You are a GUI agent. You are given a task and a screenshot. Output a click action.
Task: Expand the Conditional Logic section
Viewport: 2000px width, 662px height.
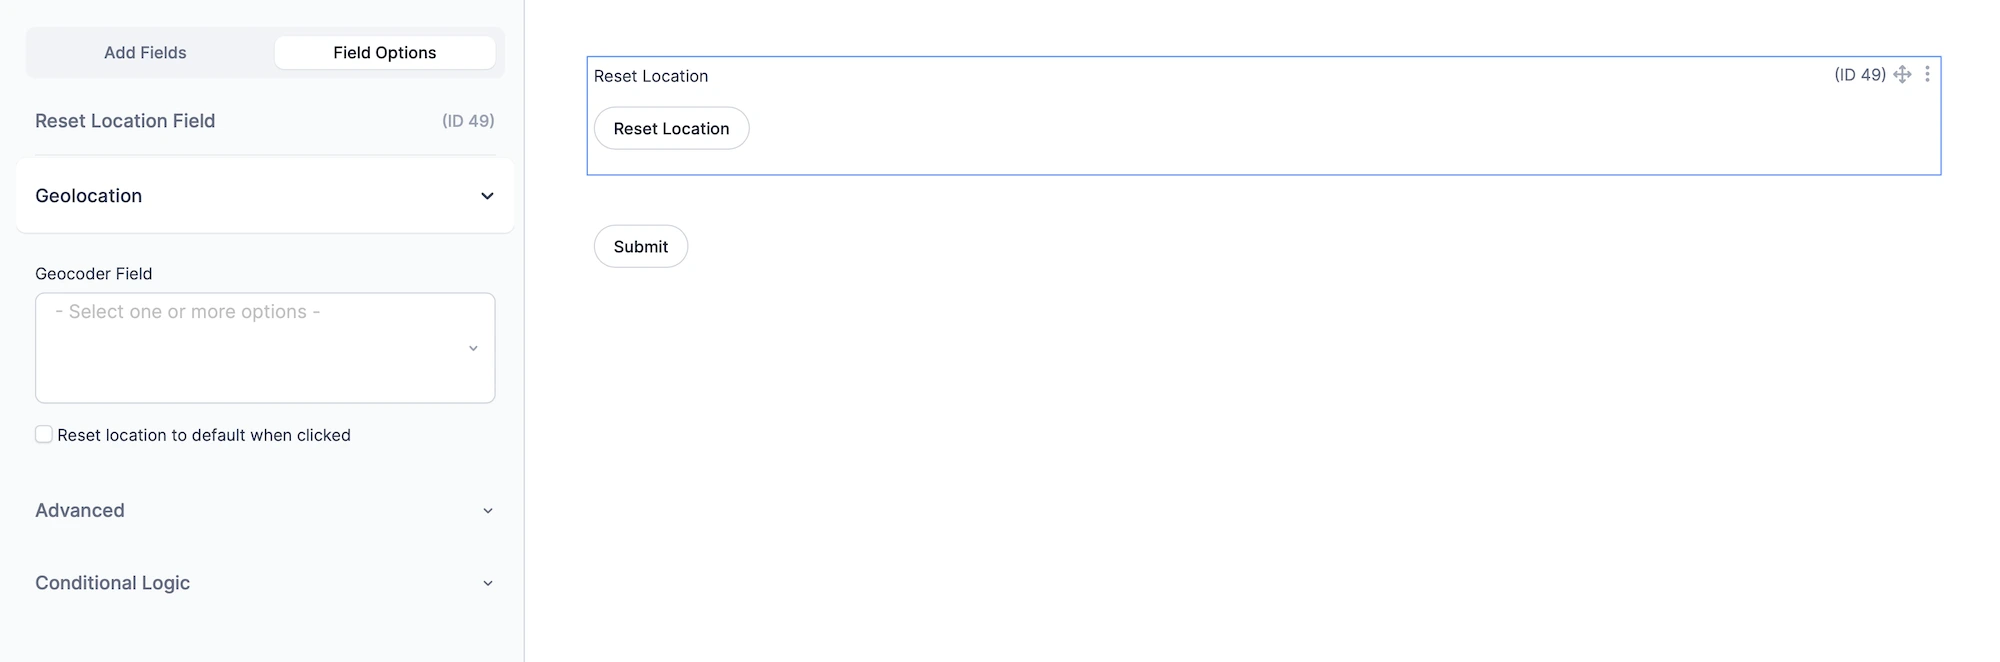[x=112, y=583]
